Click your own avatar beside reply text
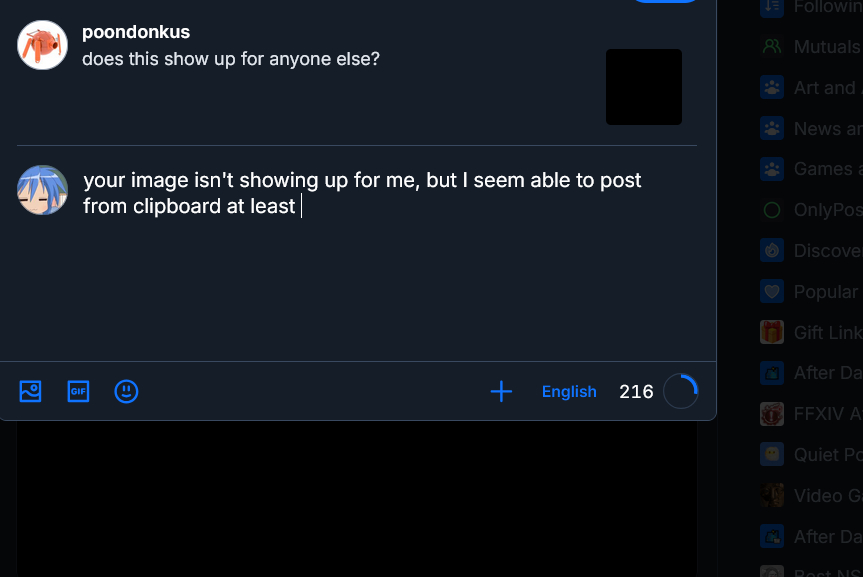 tap(42, 190)
